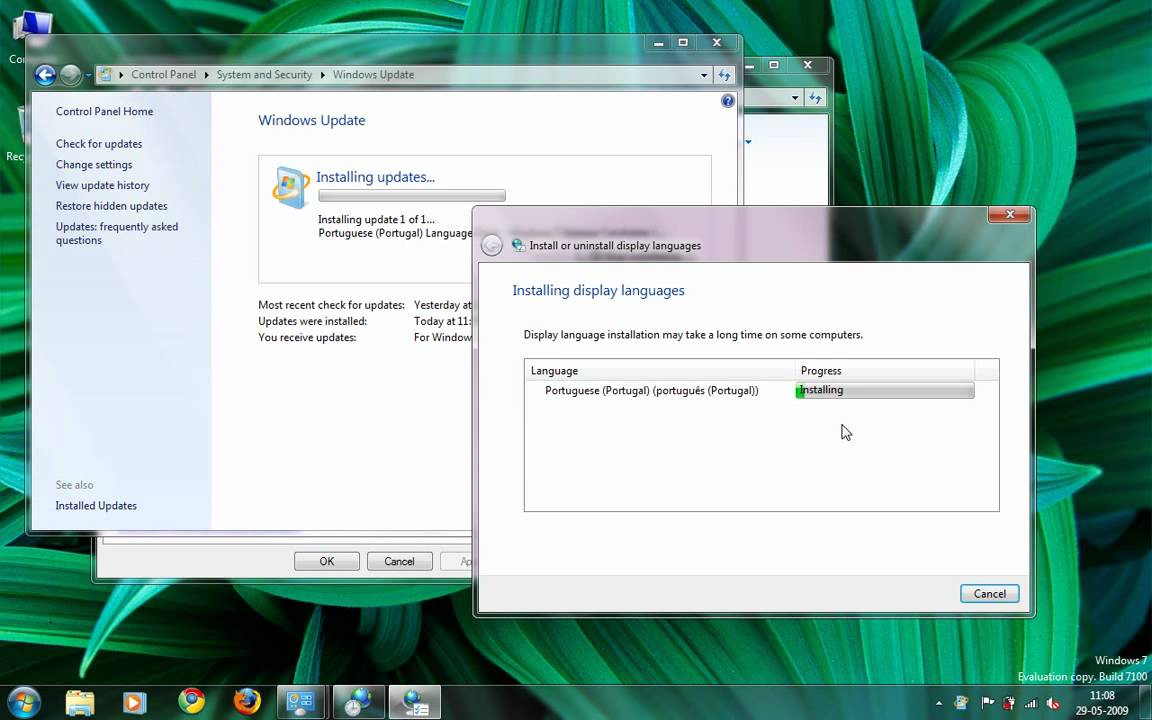
Task: Sort by the Progress column header
Action: coord(885,370)
